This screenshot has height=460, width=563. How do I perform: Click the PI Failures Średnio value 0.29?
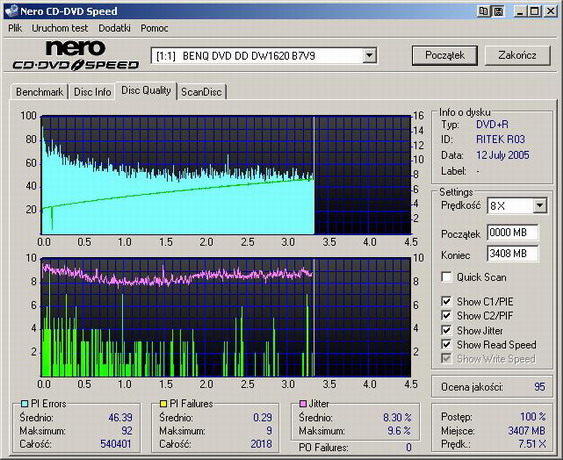[262, 417]
